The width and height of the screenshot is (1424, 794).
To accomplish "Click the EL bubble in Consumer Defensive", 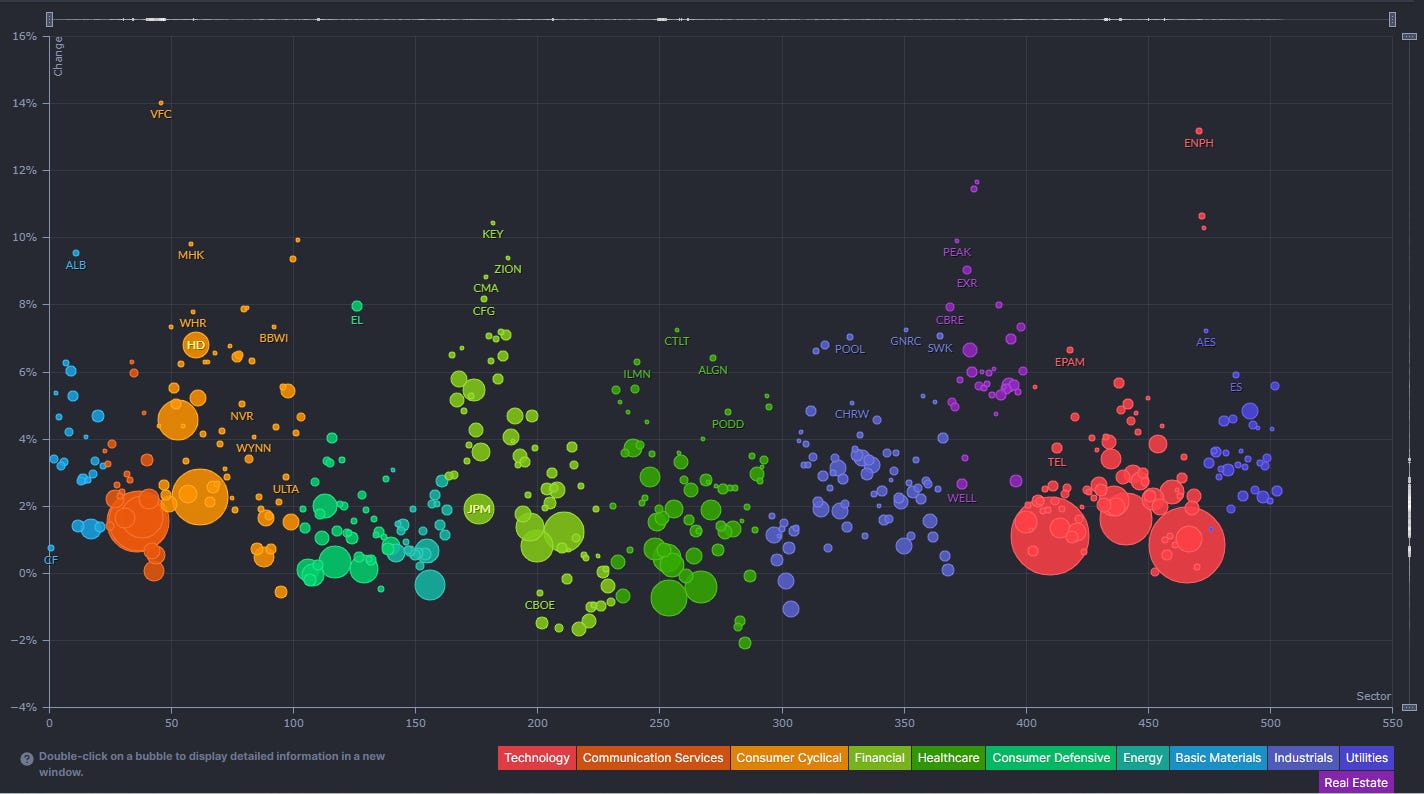I will pyautogui.click(x=357, y=306).
